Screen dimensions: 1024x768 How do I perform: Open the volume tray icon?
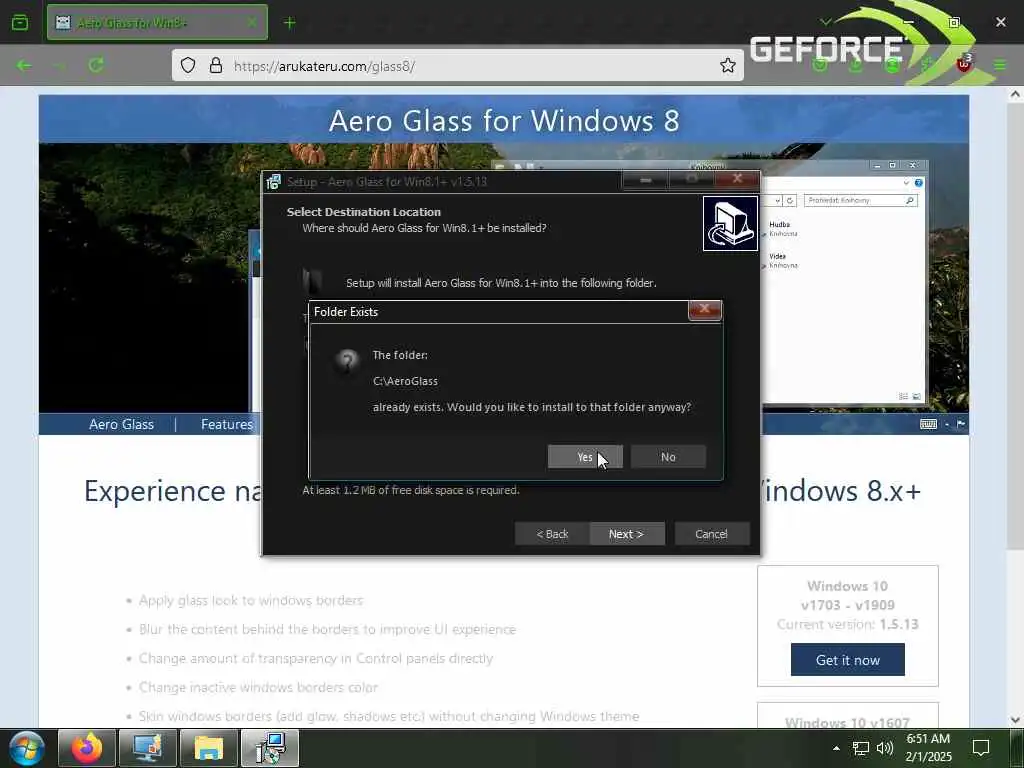[885, 748]
